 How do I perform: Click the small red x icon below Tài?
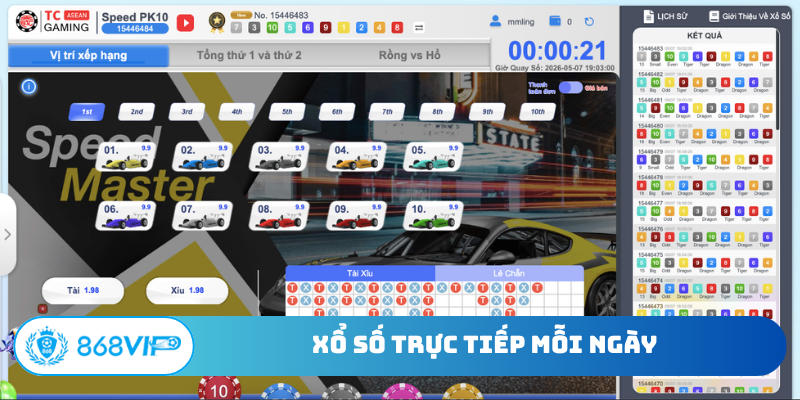[x=42, y=309]
